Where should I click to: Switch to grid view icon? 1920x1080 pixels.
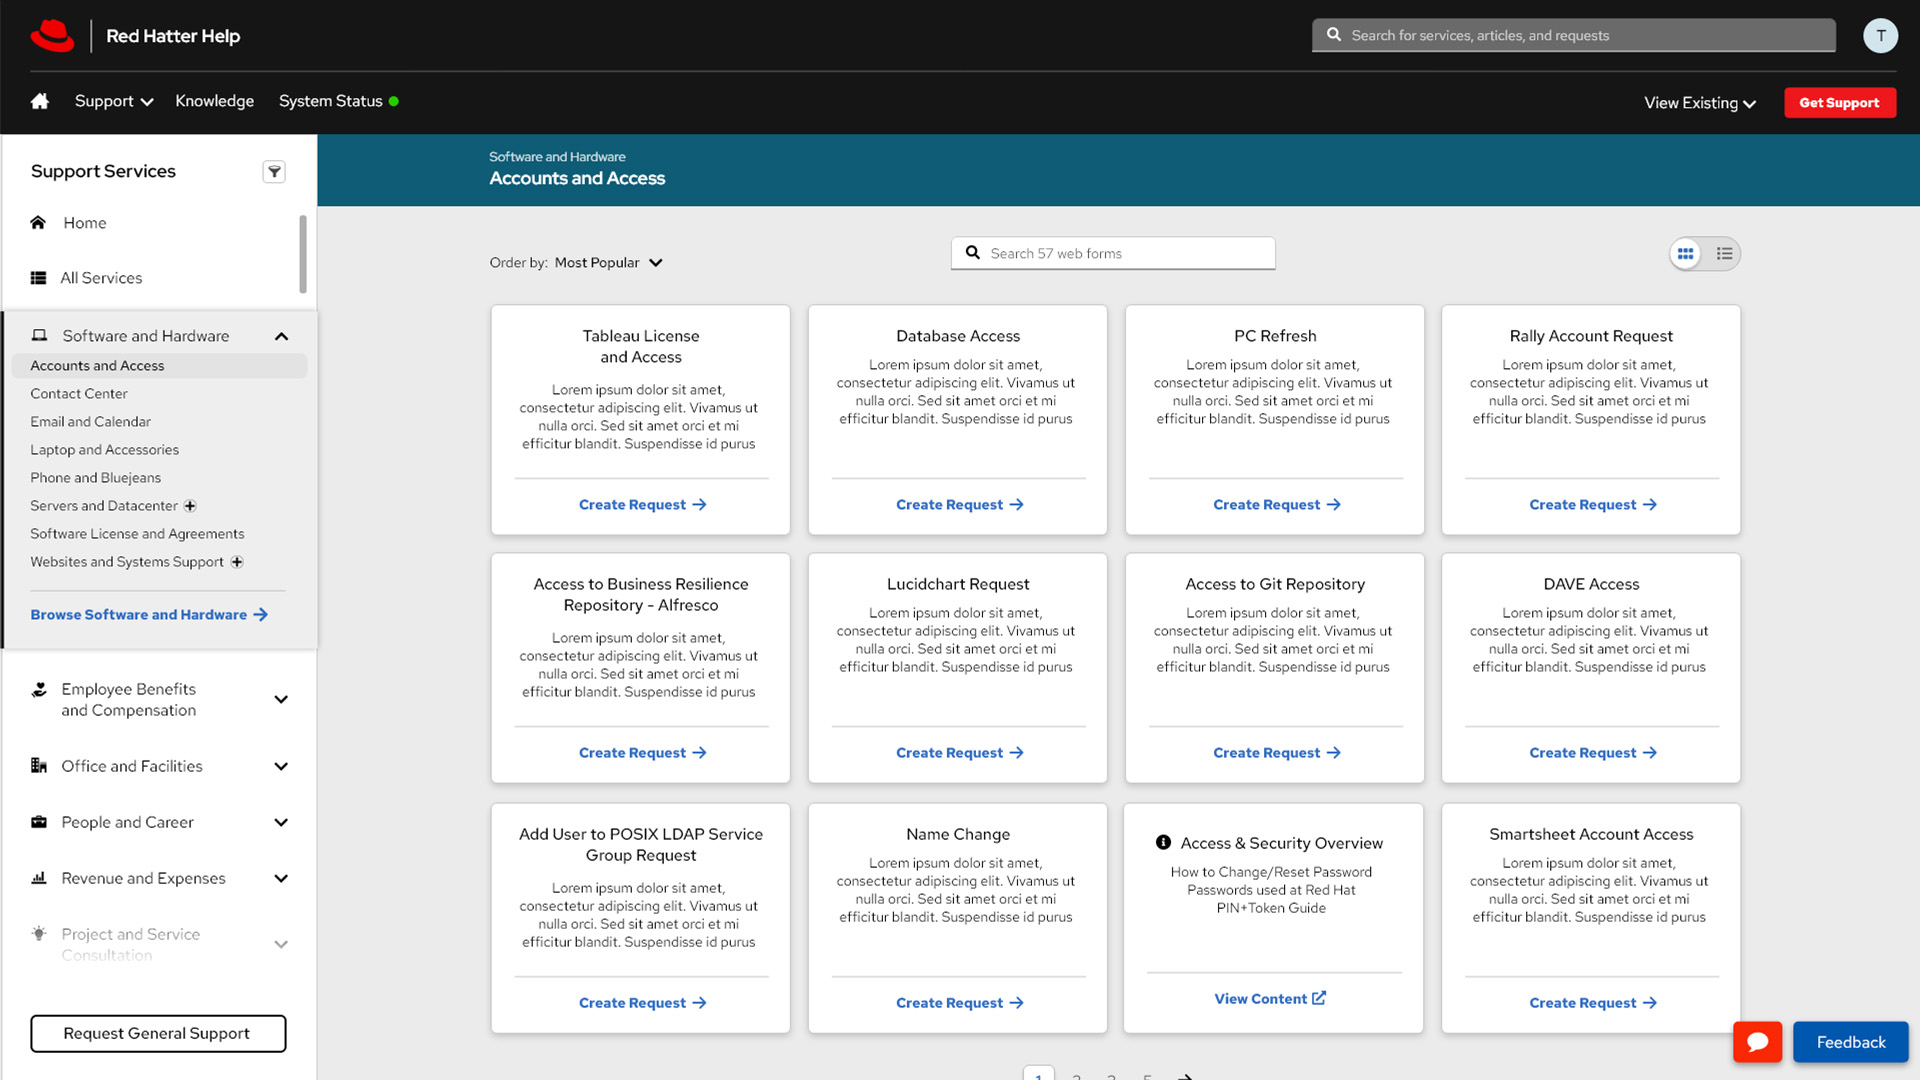coord(1686,254)
